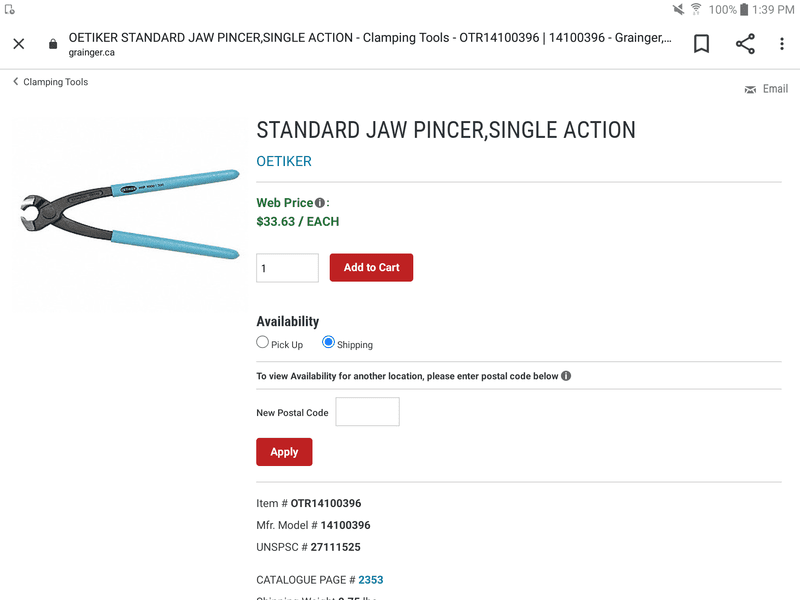This screenshot has width=800, height=600.
Task: Tap the muted sound status icon
Action: (x=678, y=10)
